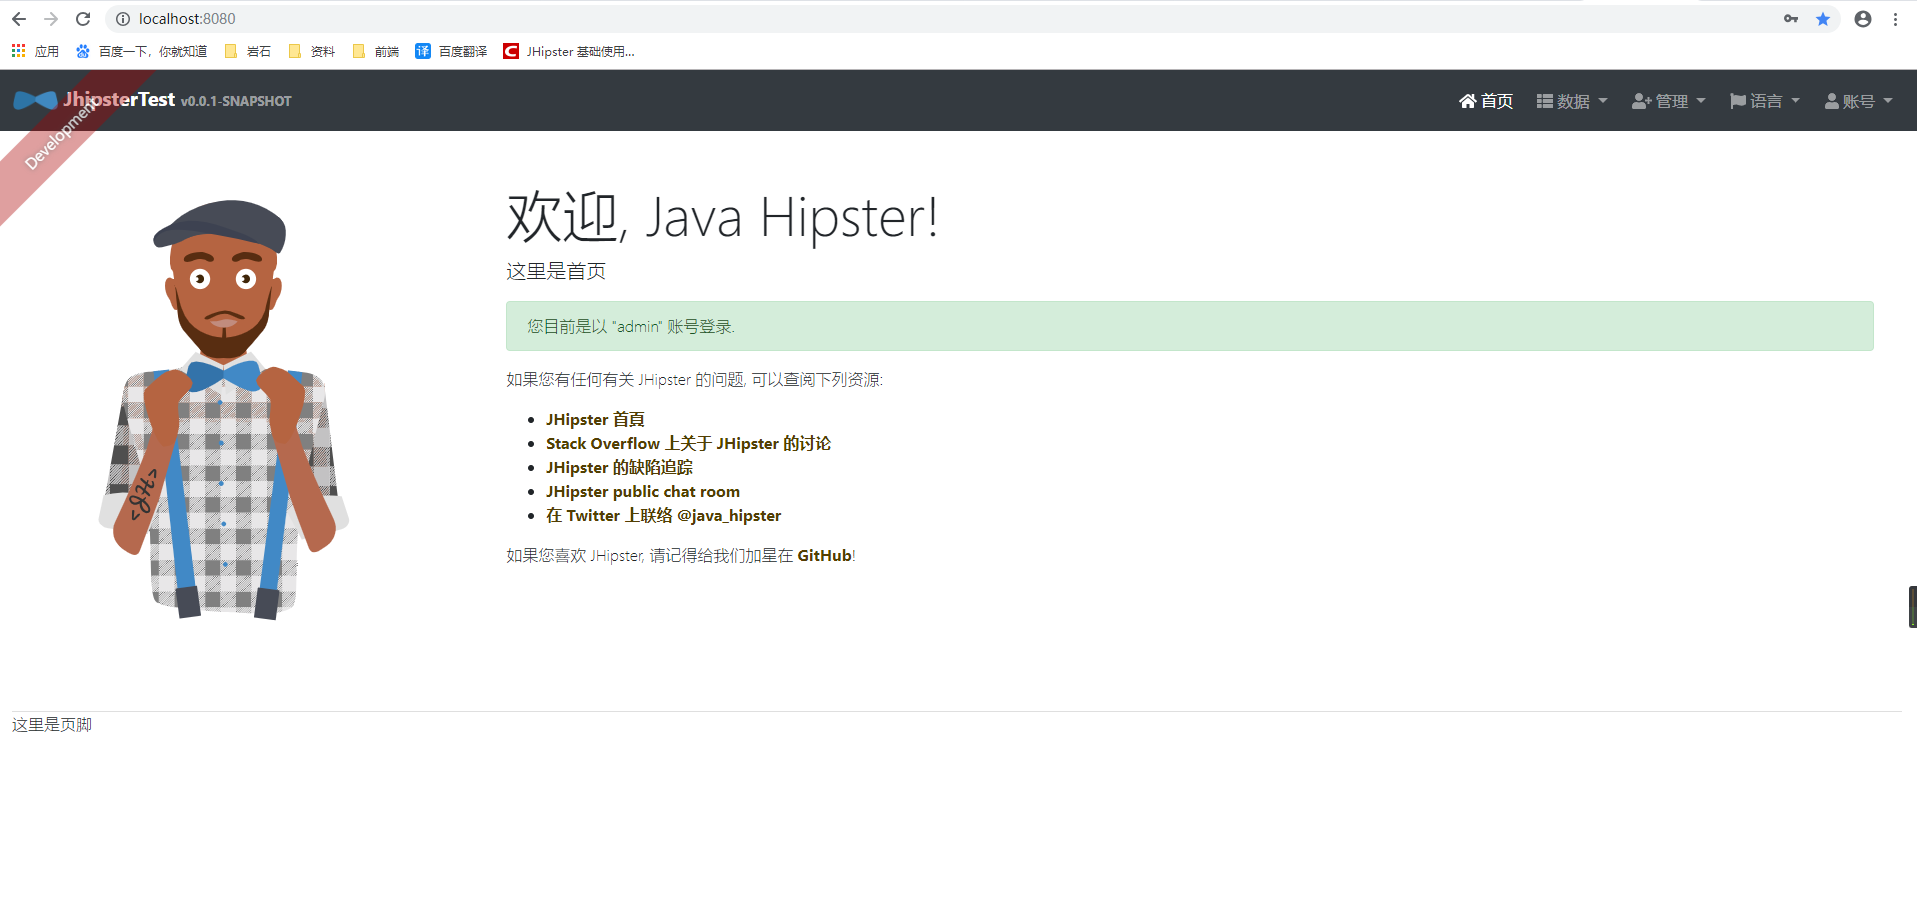1917x902 pixels.
Task: Open the JHipster public chat room link
Action: tap(643, 491)
